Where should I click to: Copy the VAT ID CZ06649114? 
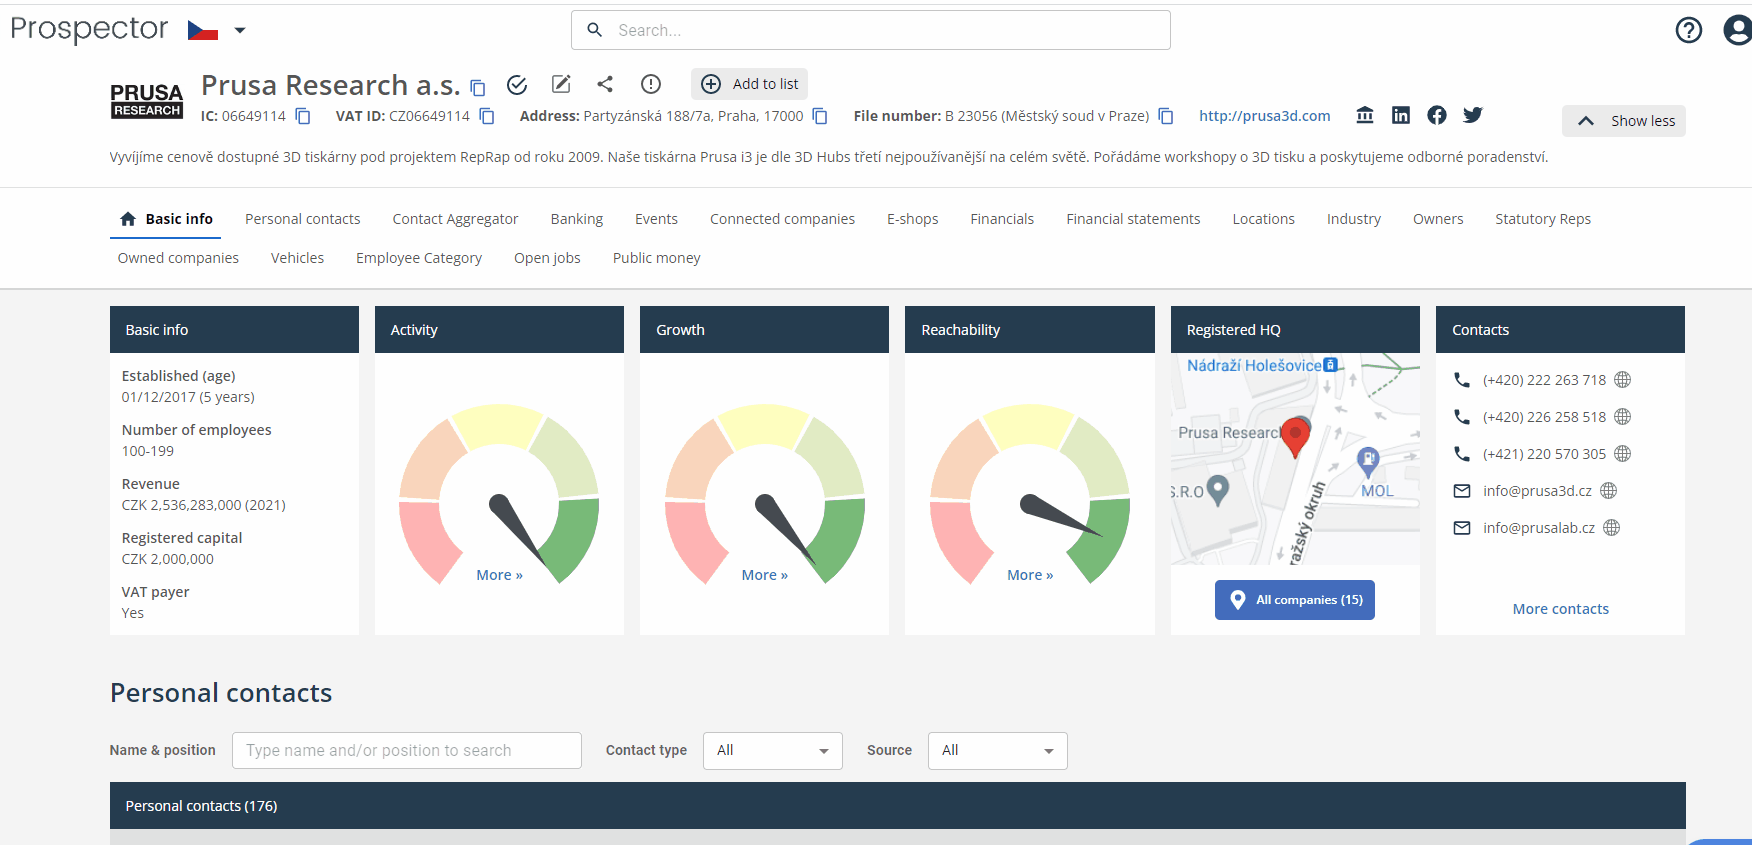(487, 117)
